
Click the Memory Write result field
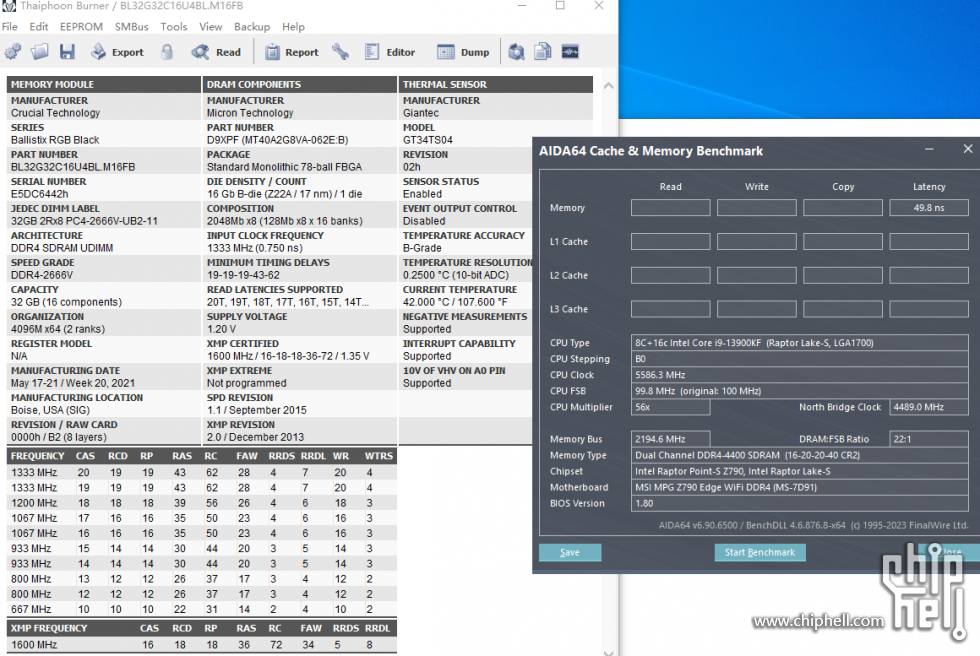click(x=757, y=207)
